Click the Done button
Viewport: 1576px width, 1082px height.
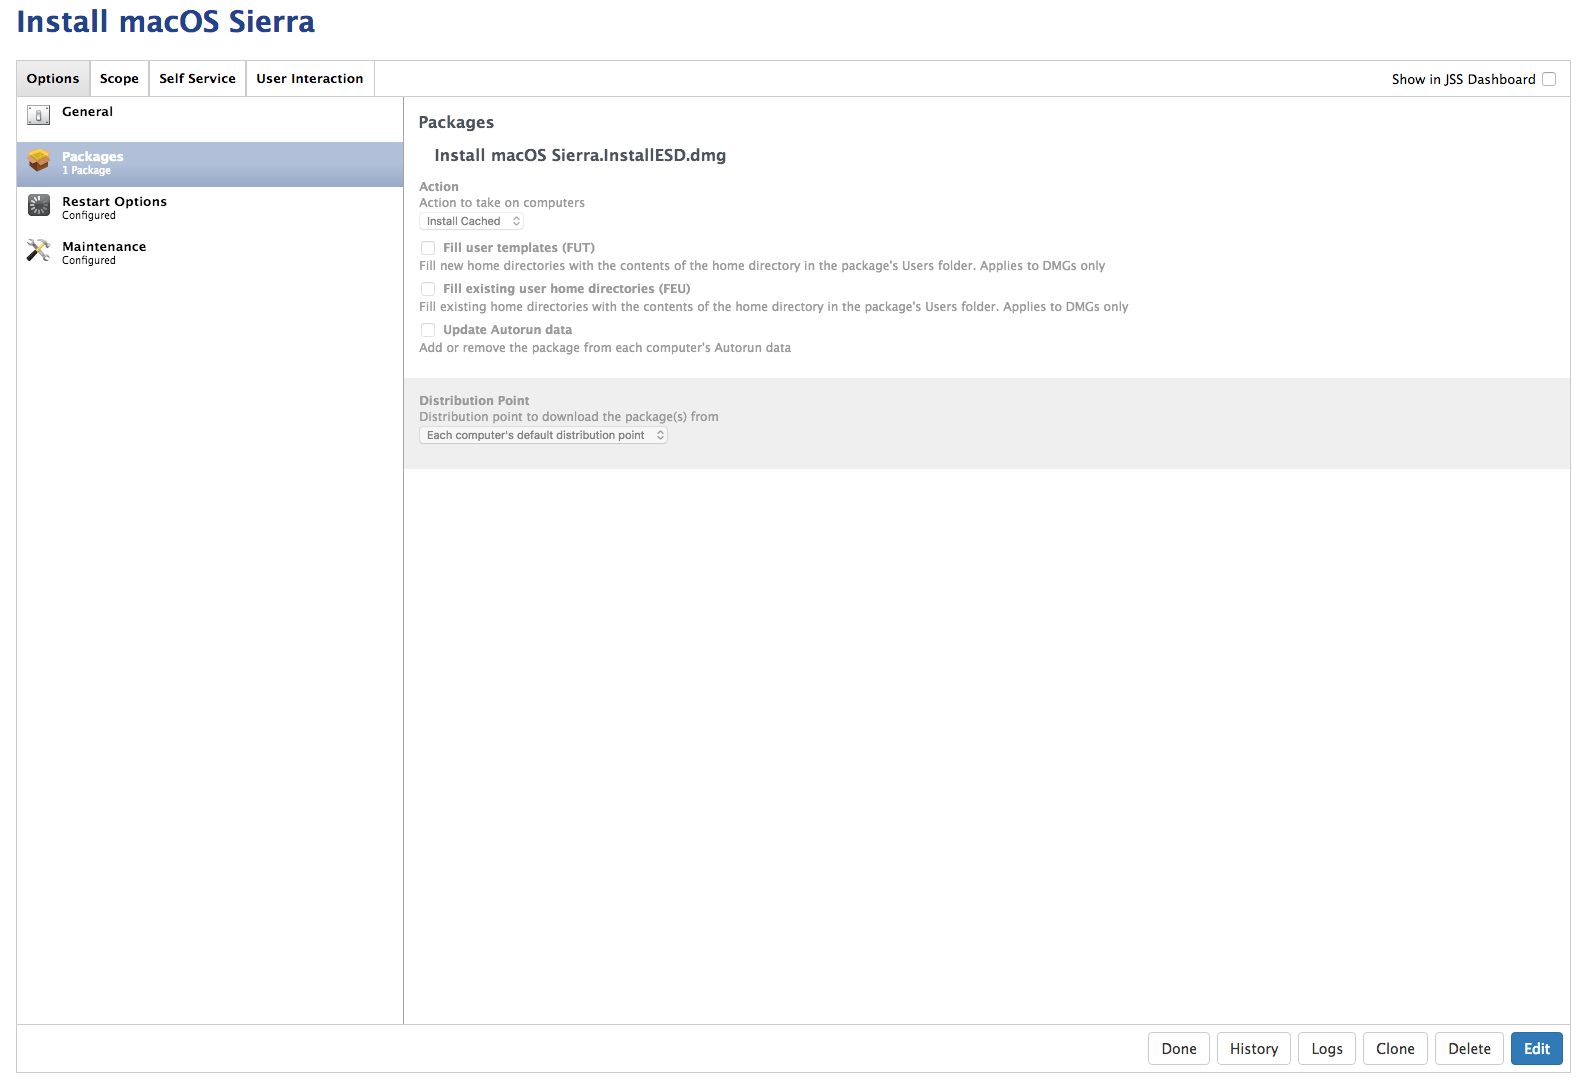pos(1179,1049)
